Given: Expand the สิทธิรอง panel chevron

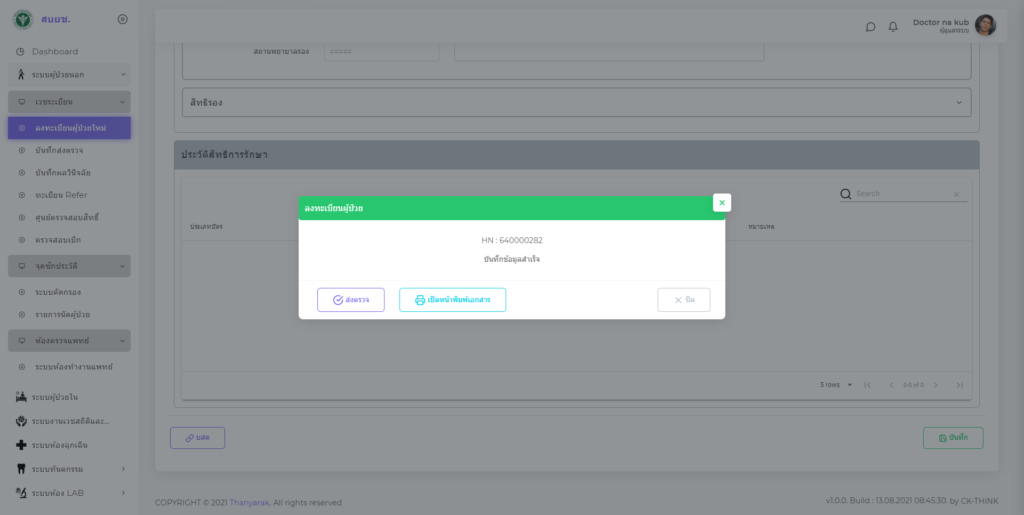Looking at the screenshot, I should pyautogui.click(x=959, y=102).
